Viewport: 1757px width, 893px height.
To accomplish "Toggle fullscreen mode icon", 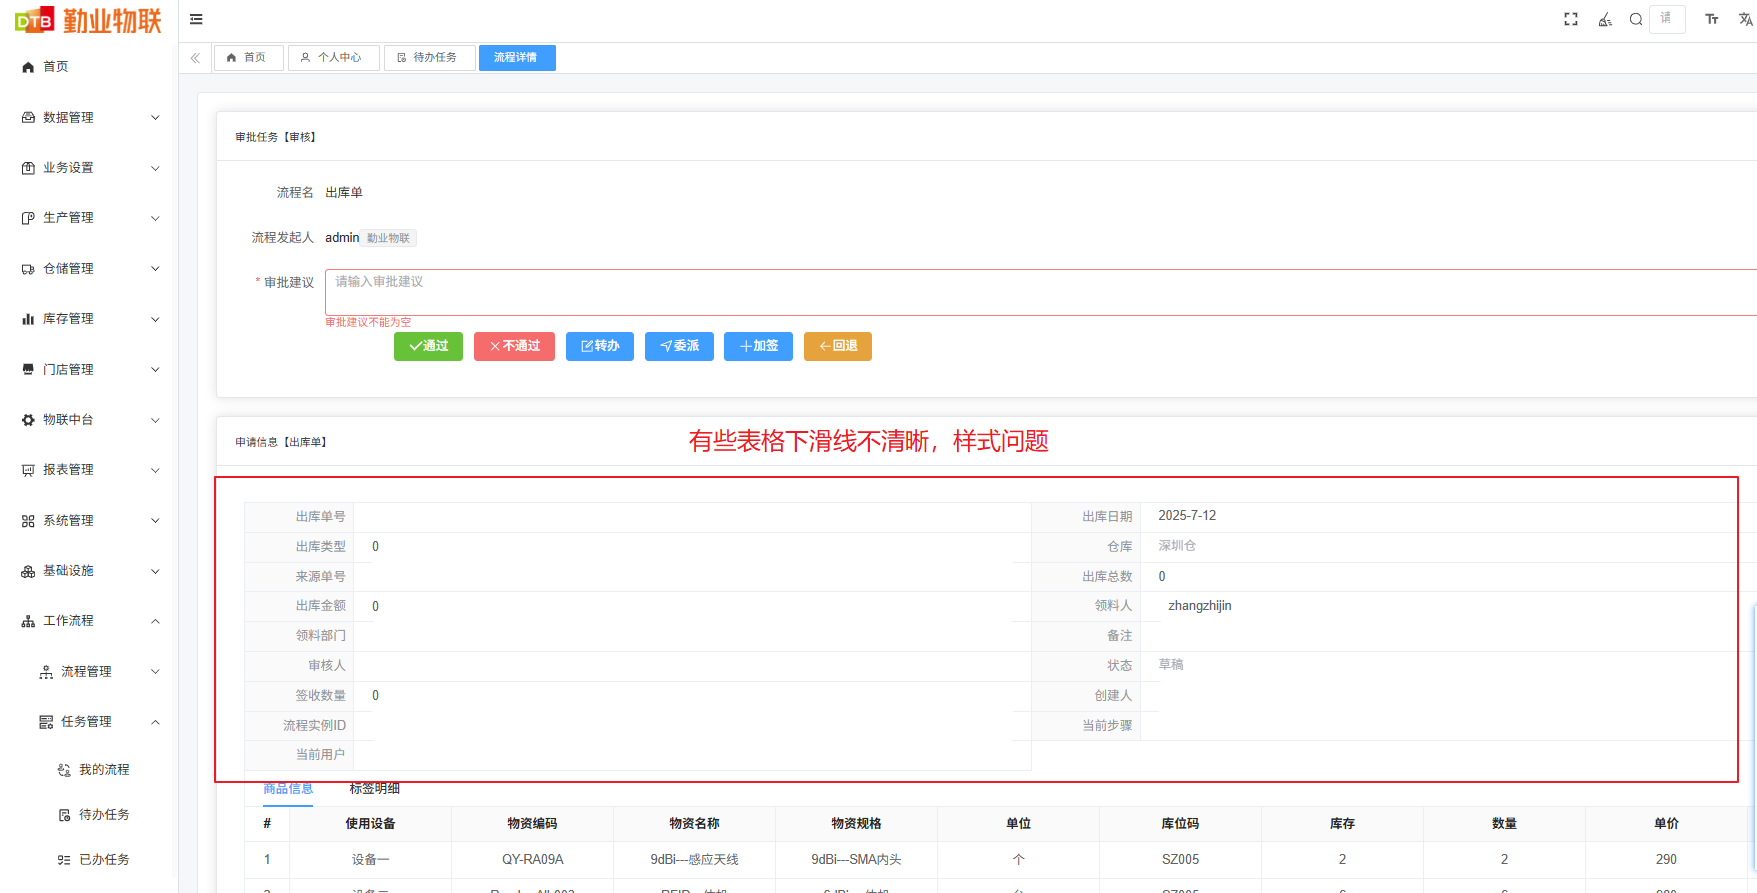I will (x=1571, y=19).
